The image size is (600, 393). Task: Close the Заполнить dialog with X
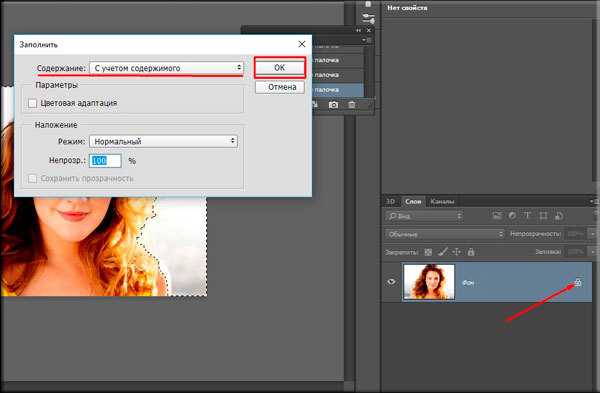(x=302, y=44)
